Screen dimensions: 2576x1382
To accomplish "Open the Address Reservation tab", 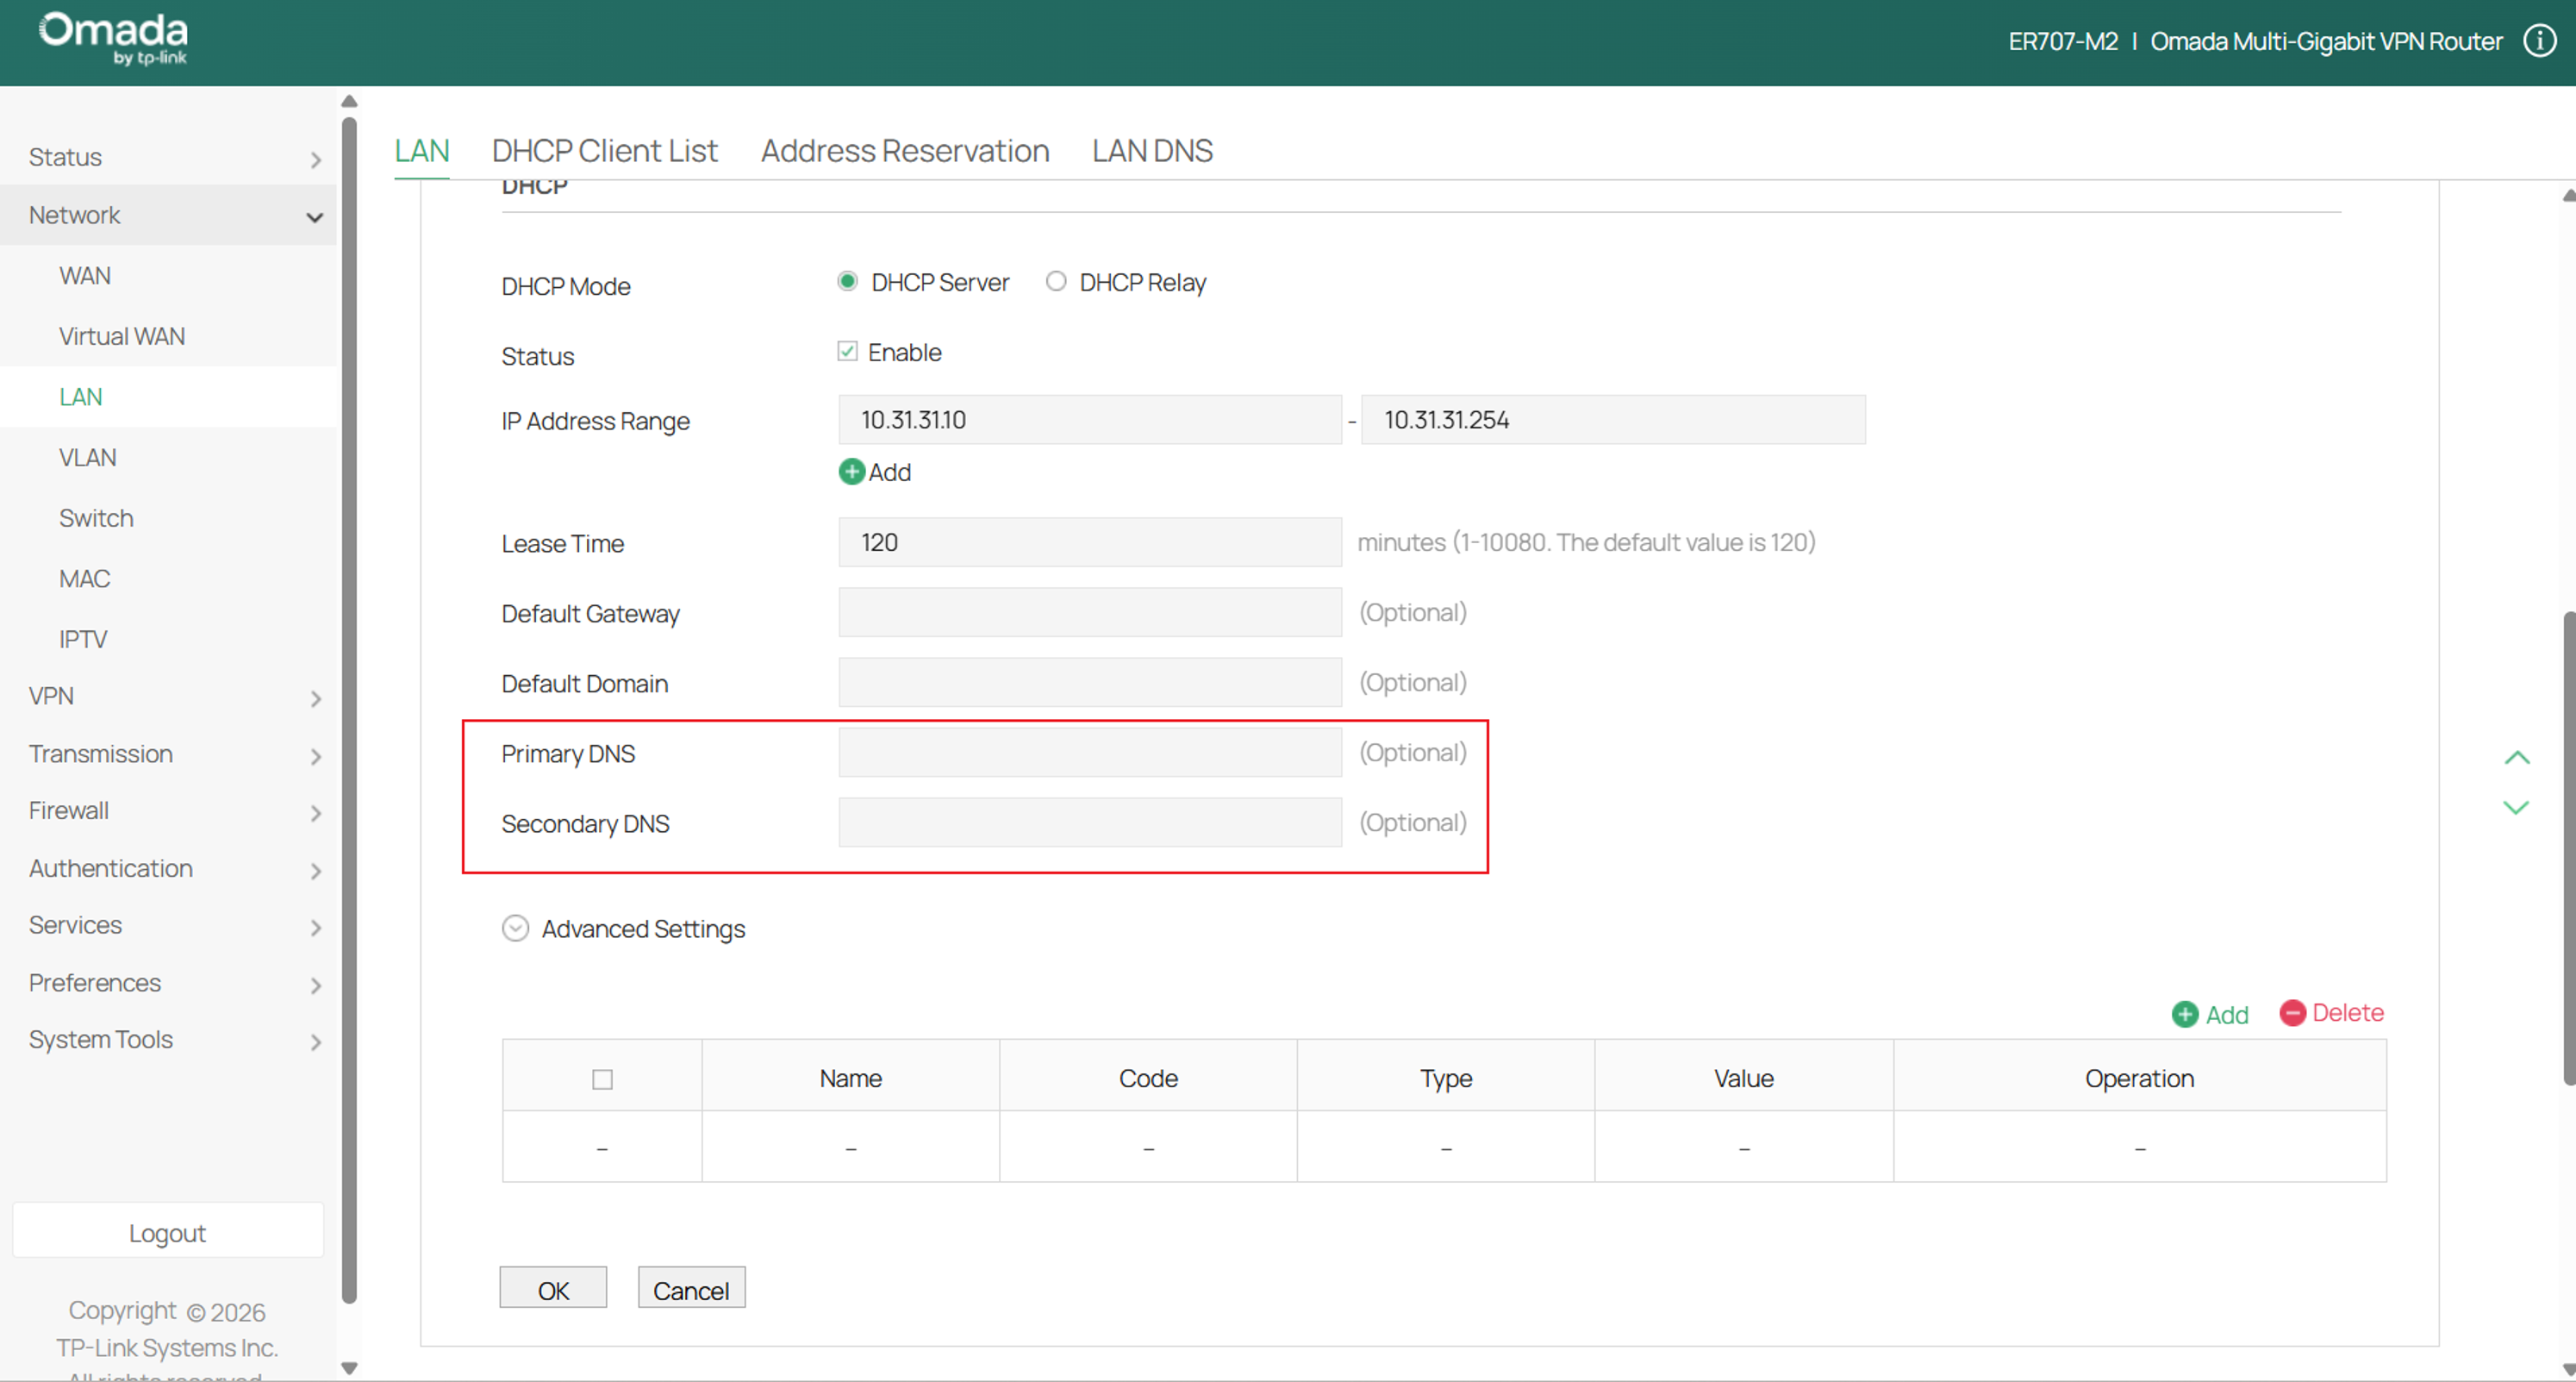I will coord(905,151).
